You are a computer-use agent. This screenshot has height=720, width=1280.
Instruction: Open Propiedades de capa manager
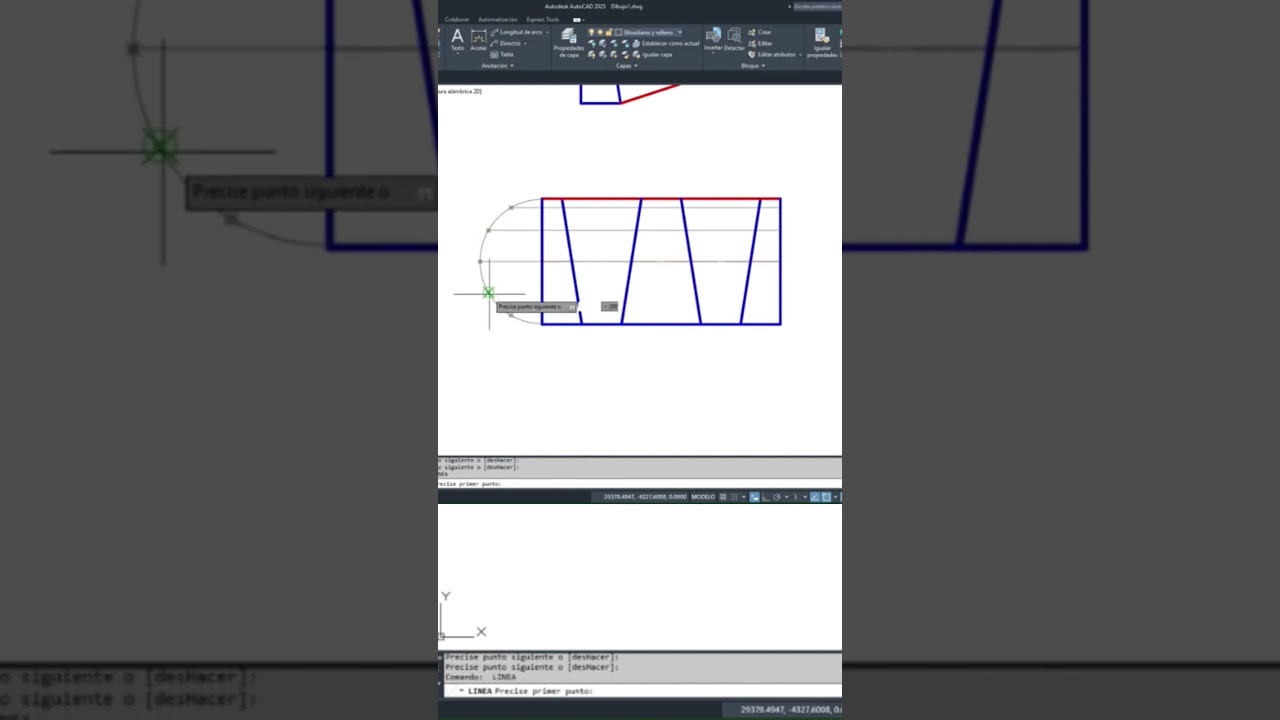(569, 43)
